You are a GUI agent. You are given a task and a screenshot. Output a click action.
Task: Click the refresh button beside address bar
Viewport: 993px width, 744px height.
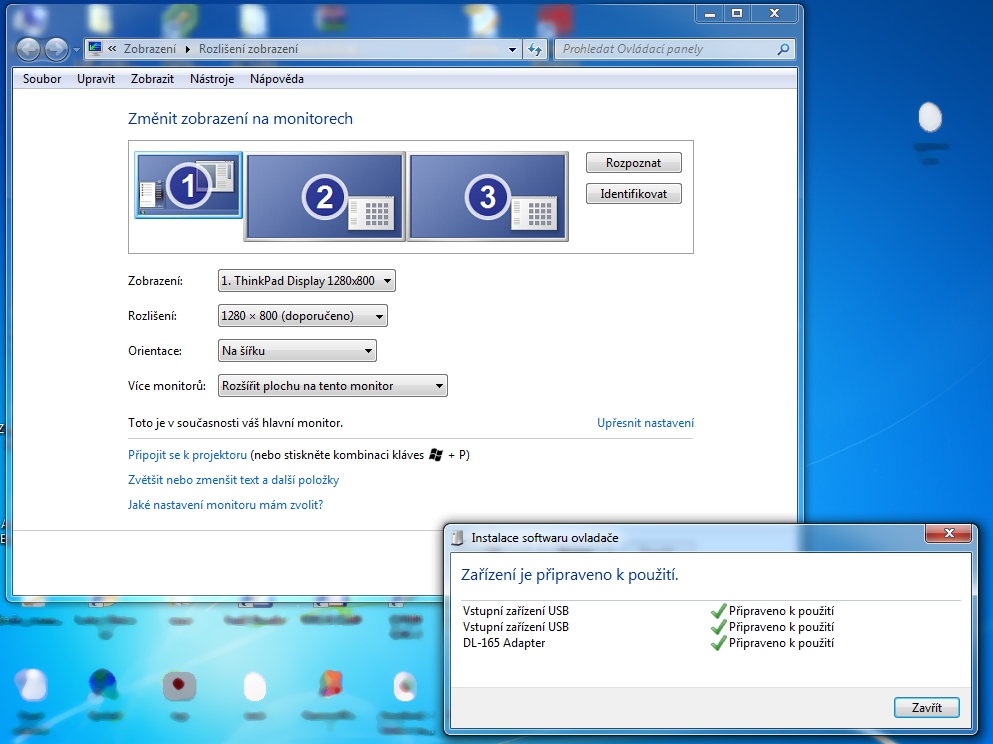coord(535,49)
